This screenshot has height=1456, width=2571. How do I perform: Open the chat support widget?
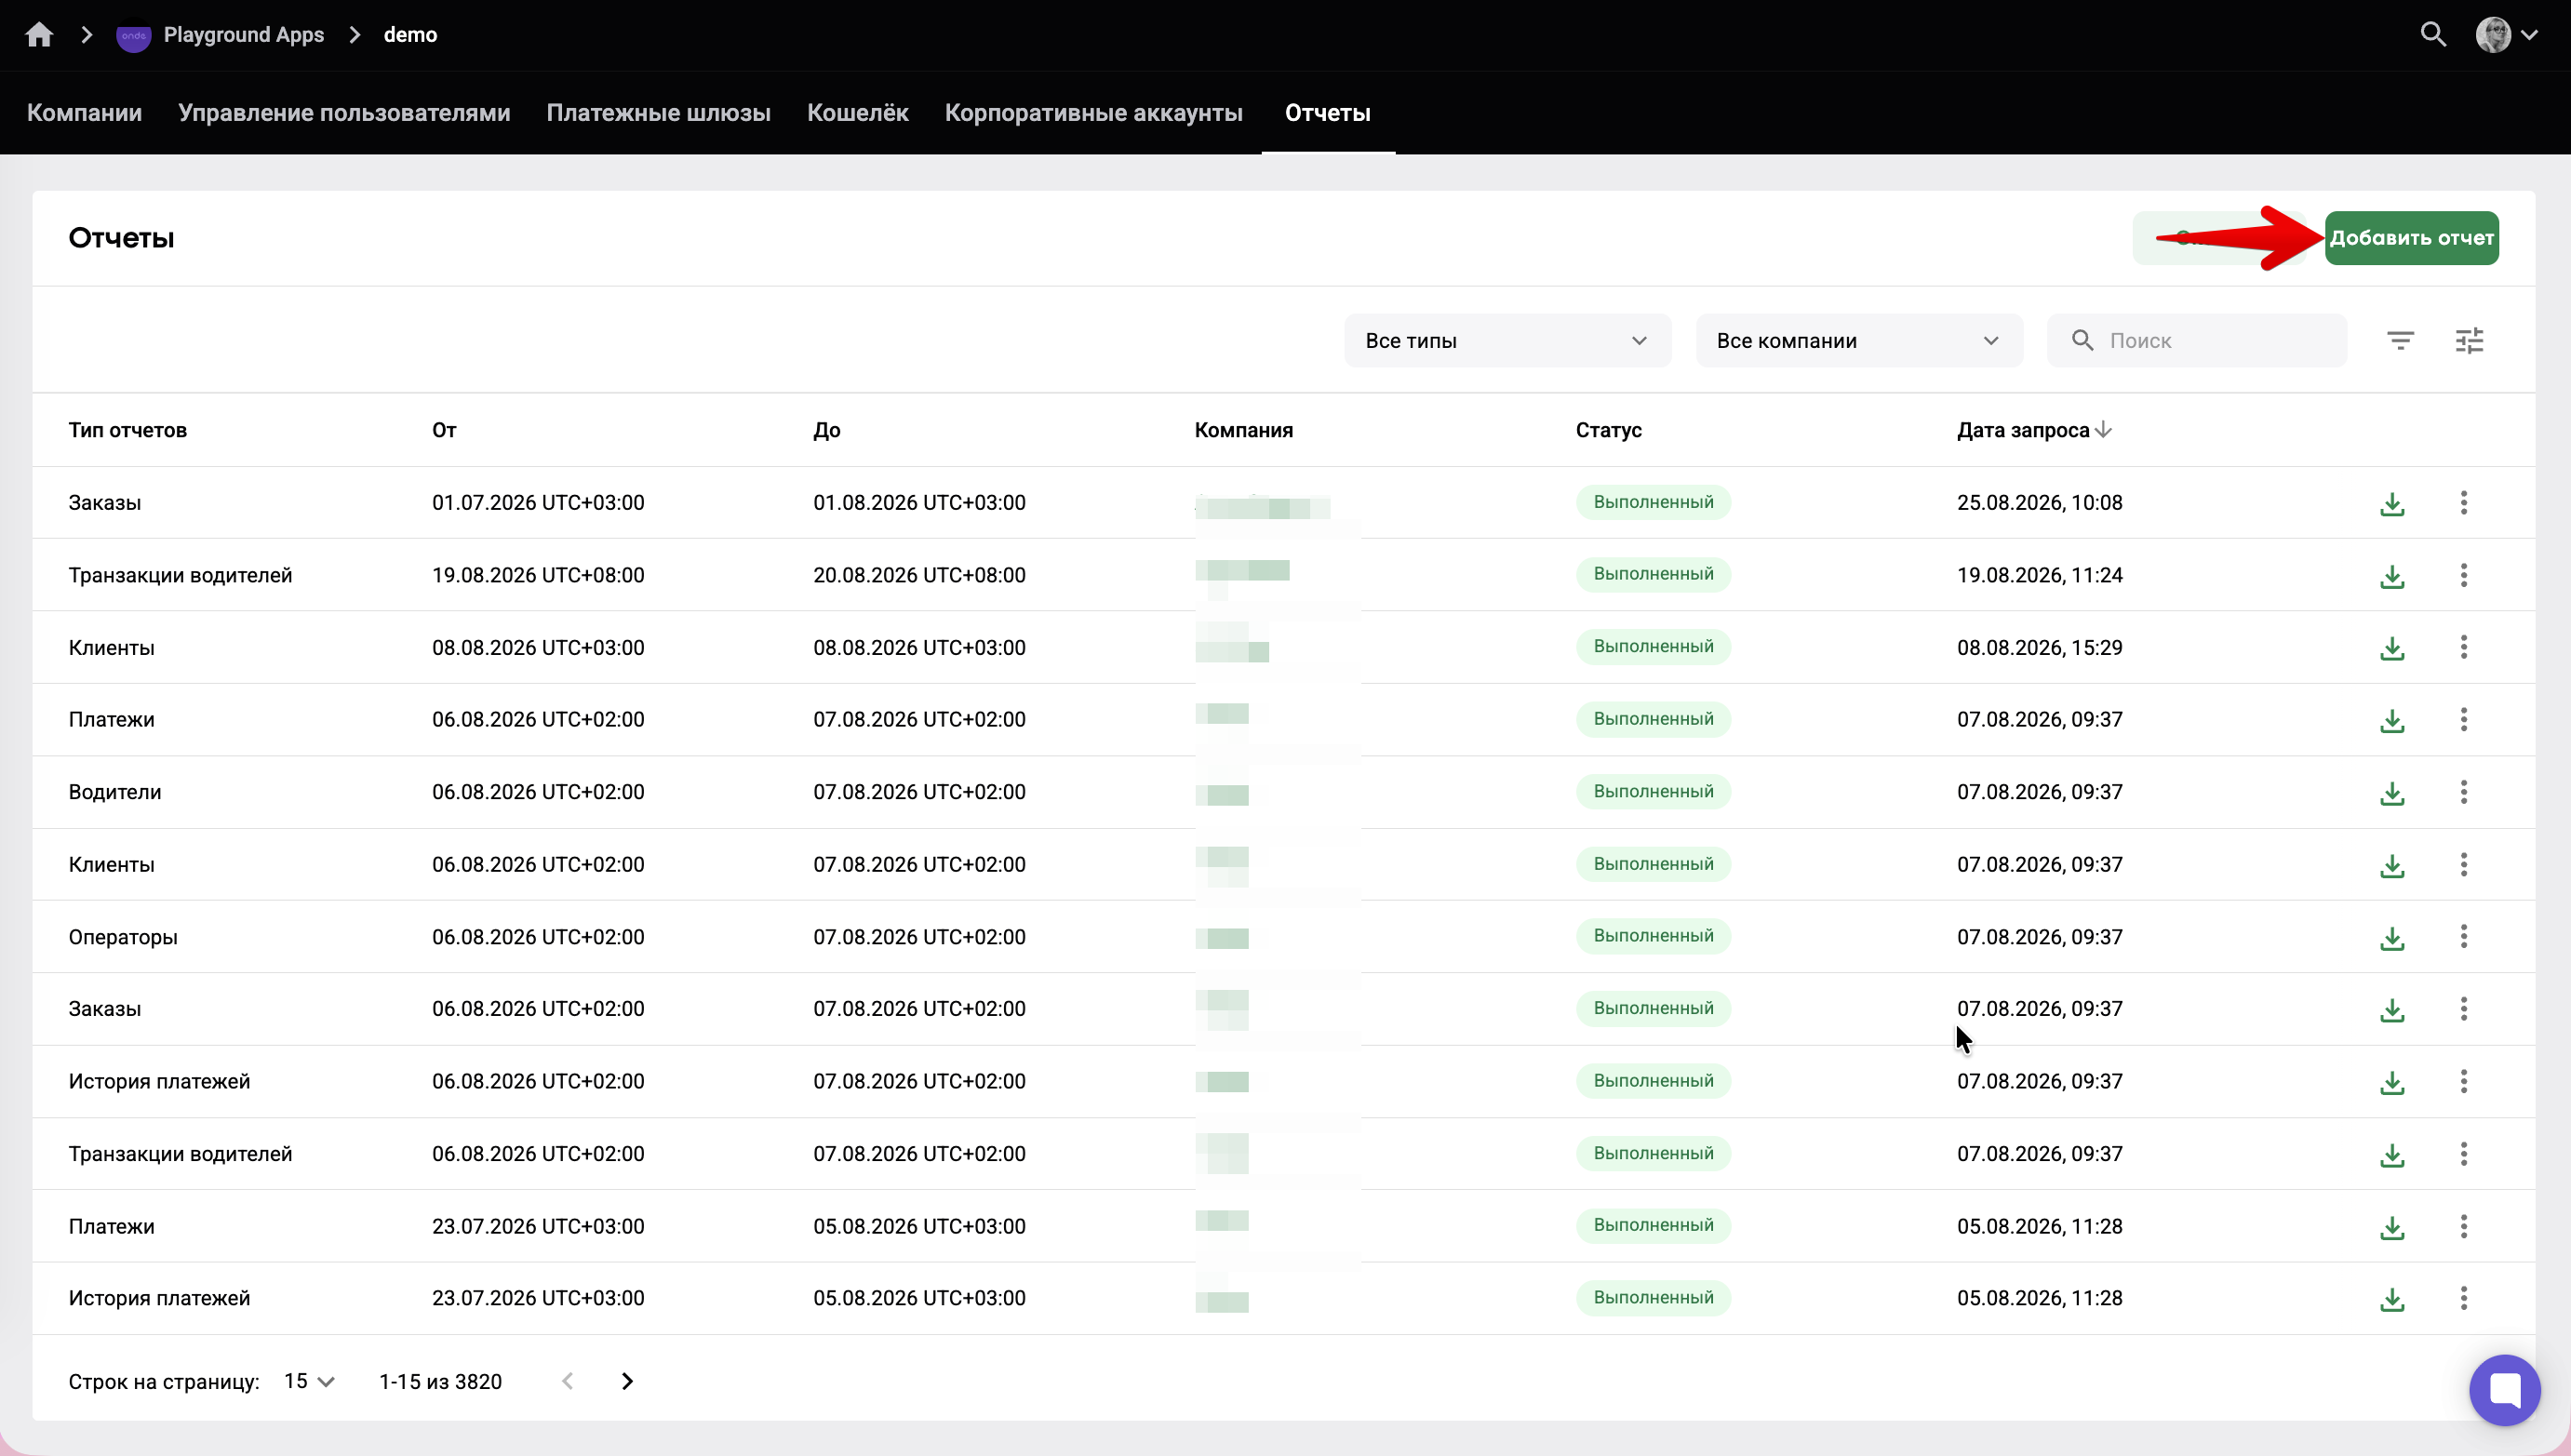pyautogui.click(x=2504, y=1390)
